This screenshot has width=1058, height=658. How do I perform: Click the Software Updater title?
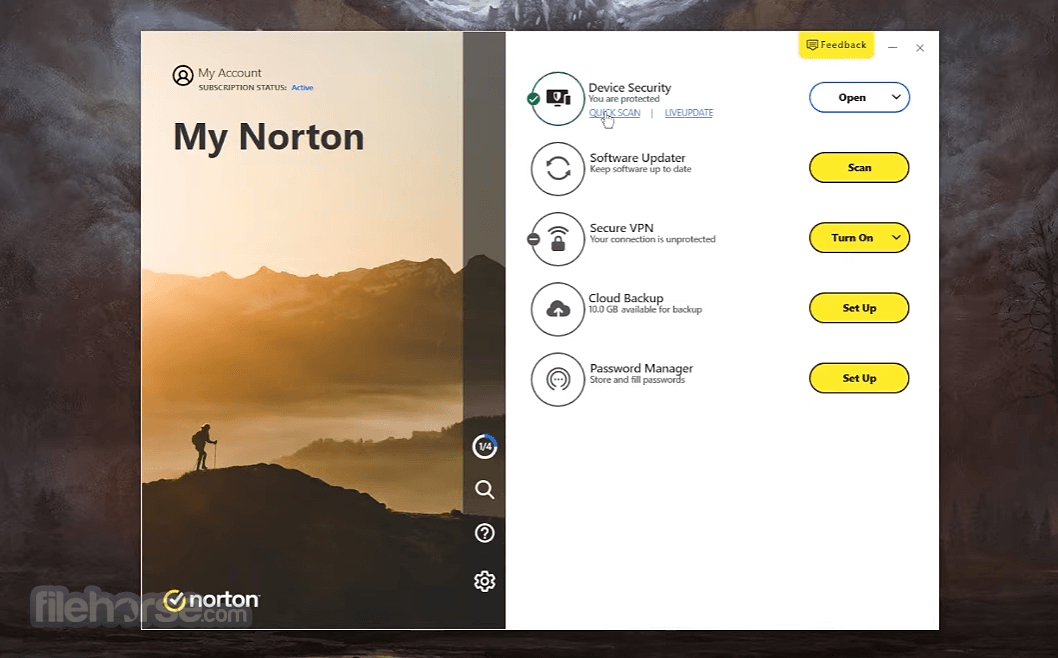click(x=637, y=157)
